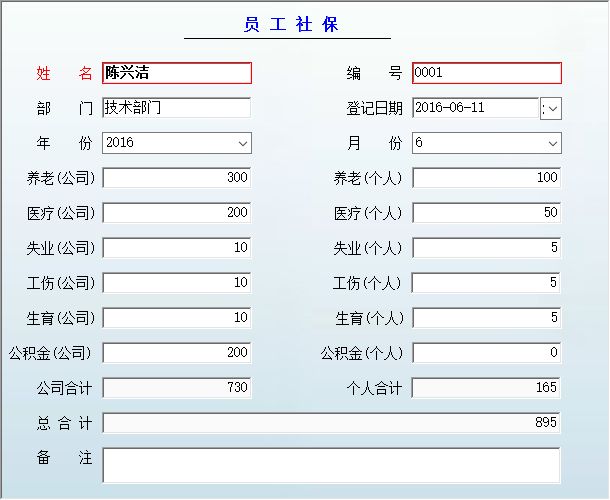Click the 年份 label
This screenshot has height=500, width=610.
(x=64, y=143)
